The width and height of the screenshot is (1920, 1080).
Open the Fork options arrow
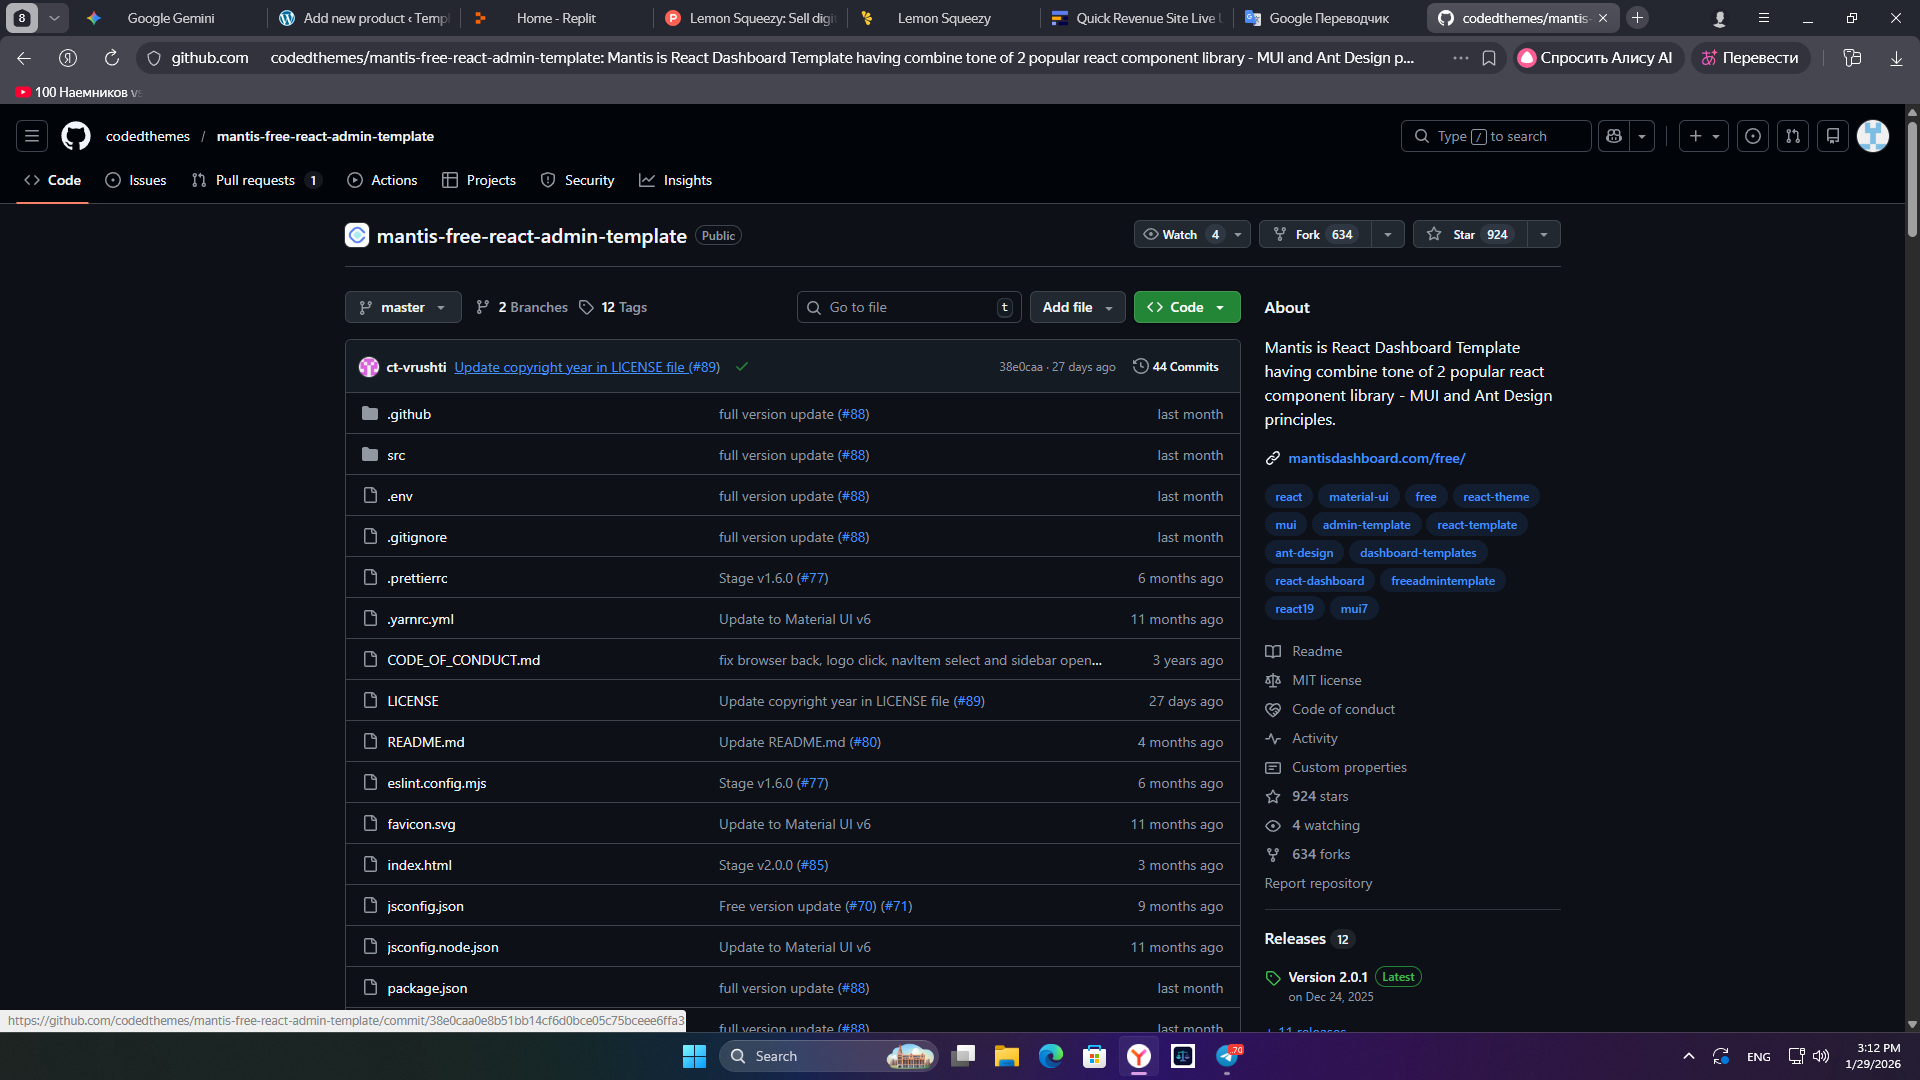(x=1388, y=234)
